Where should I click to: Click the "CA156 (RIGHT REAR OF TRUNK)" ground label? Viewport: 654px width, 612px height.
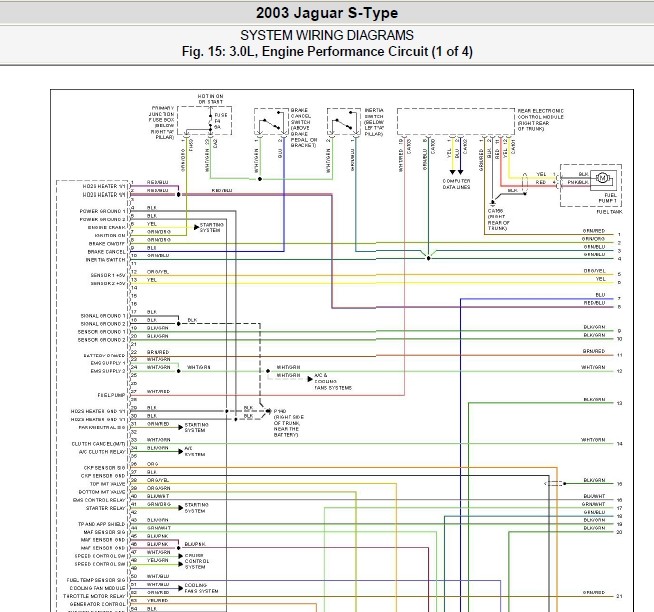[x=498, y=219]
